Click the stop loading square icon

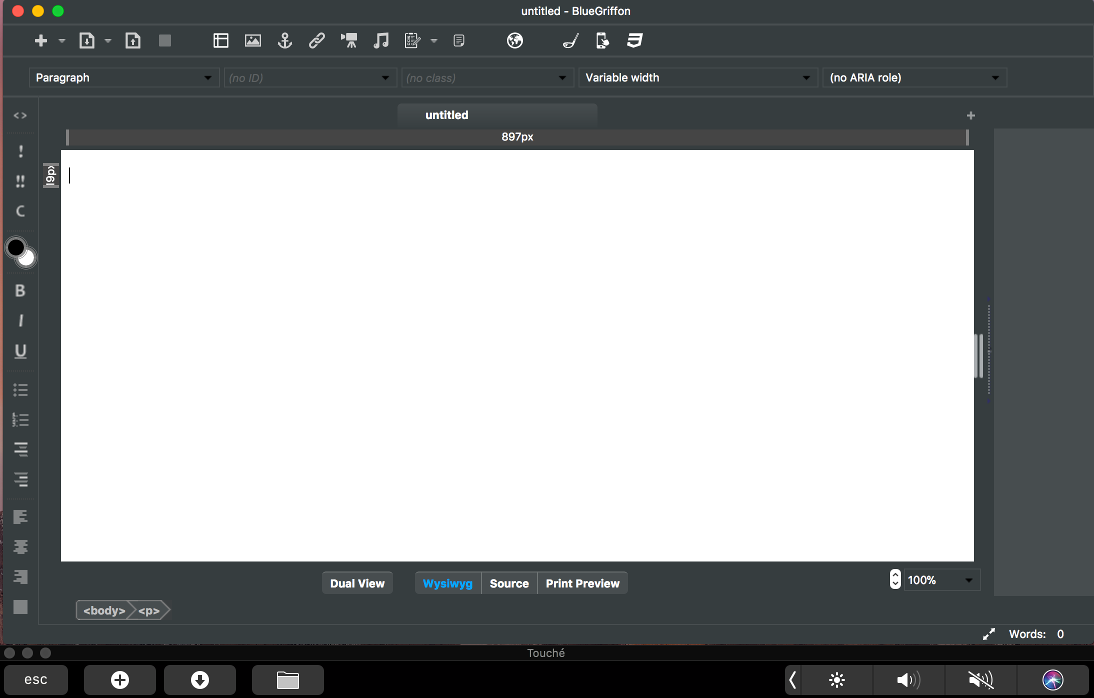[165, 40]
